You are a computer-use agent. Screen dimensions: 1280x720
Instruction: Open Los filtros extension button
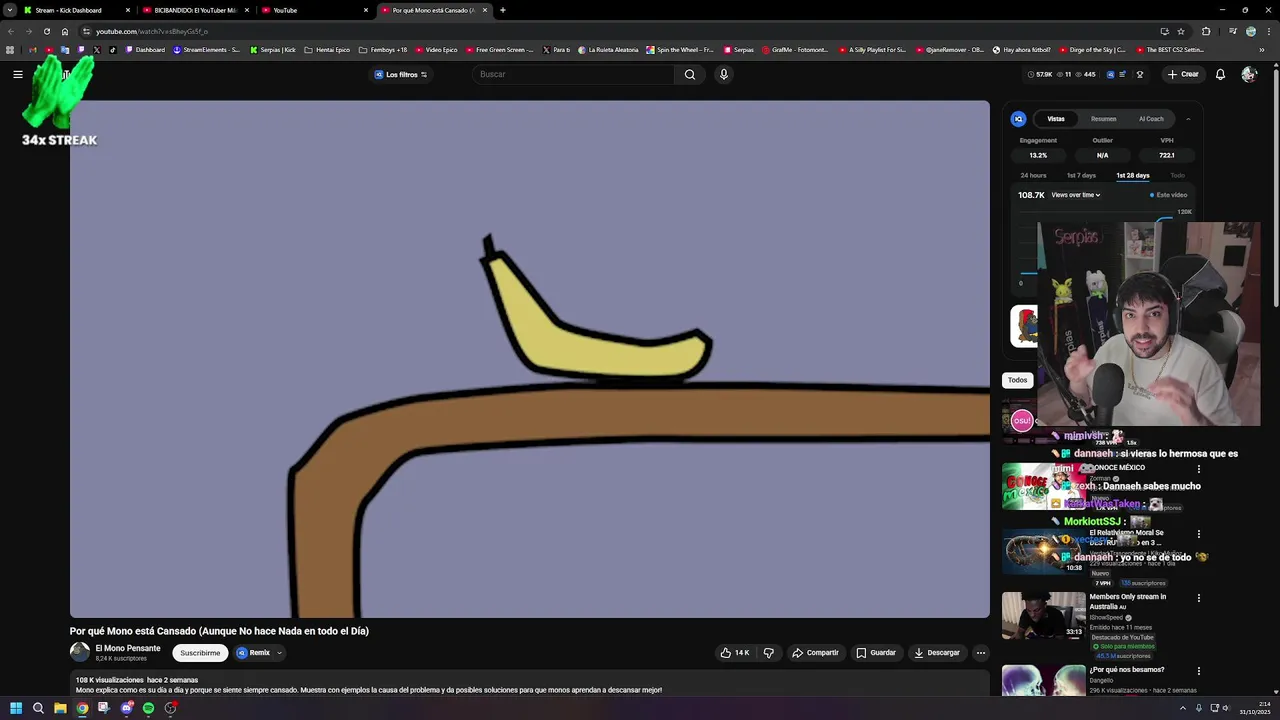pos(401,75)
